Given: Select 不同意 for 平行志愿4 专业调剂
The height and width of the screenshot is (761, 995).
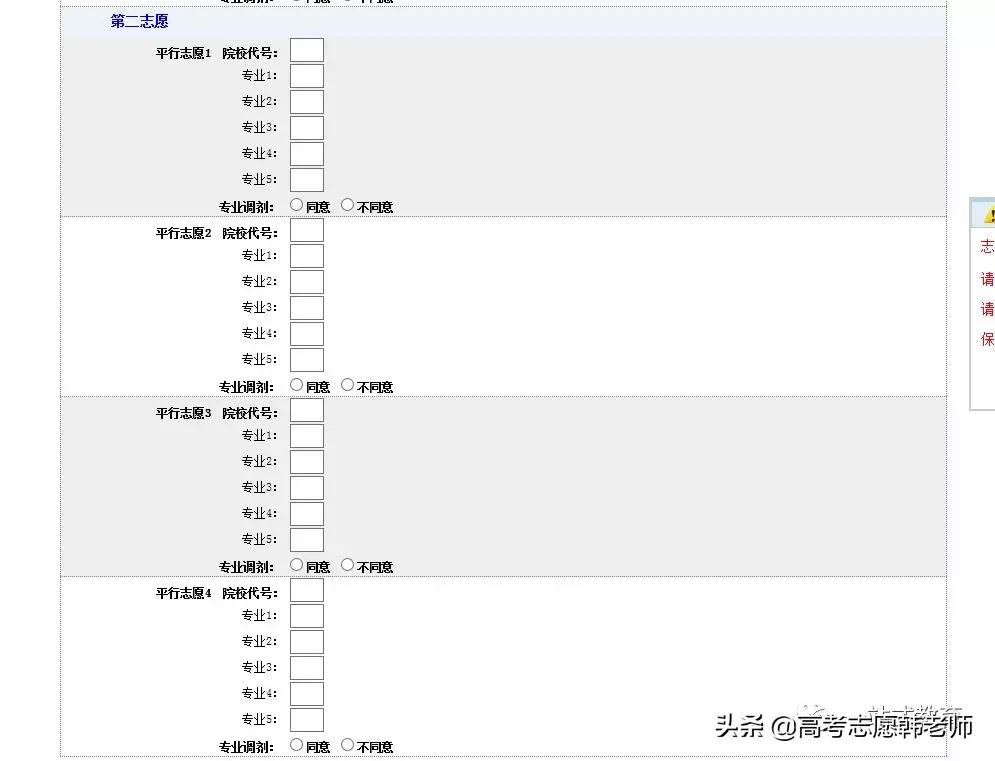Looking at the screenshot, I should coord(347,745).
